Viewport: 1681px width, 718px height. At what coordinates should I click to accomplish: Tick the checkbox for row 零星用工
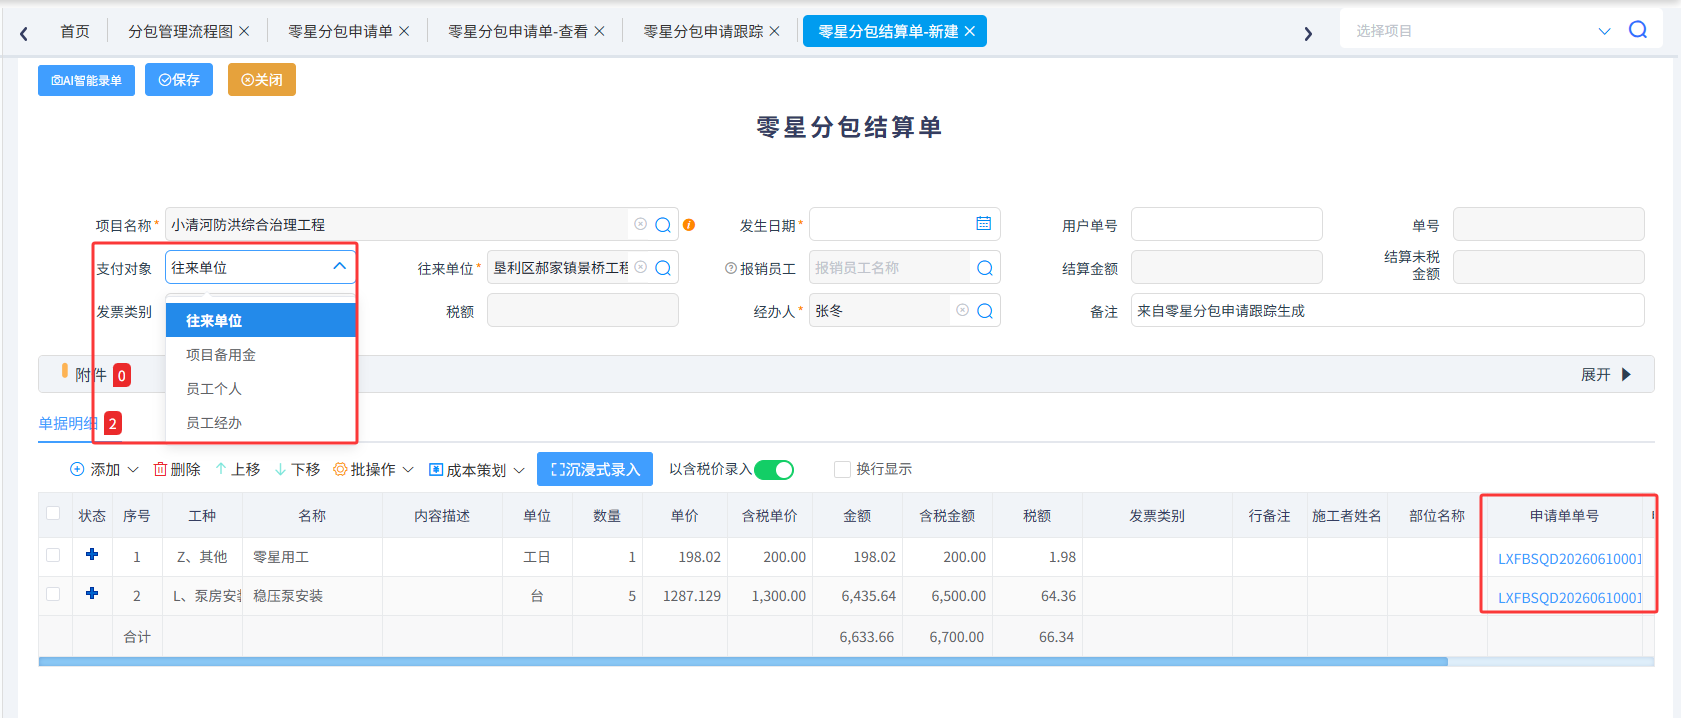pyautogui.click(x=53, y=555)
